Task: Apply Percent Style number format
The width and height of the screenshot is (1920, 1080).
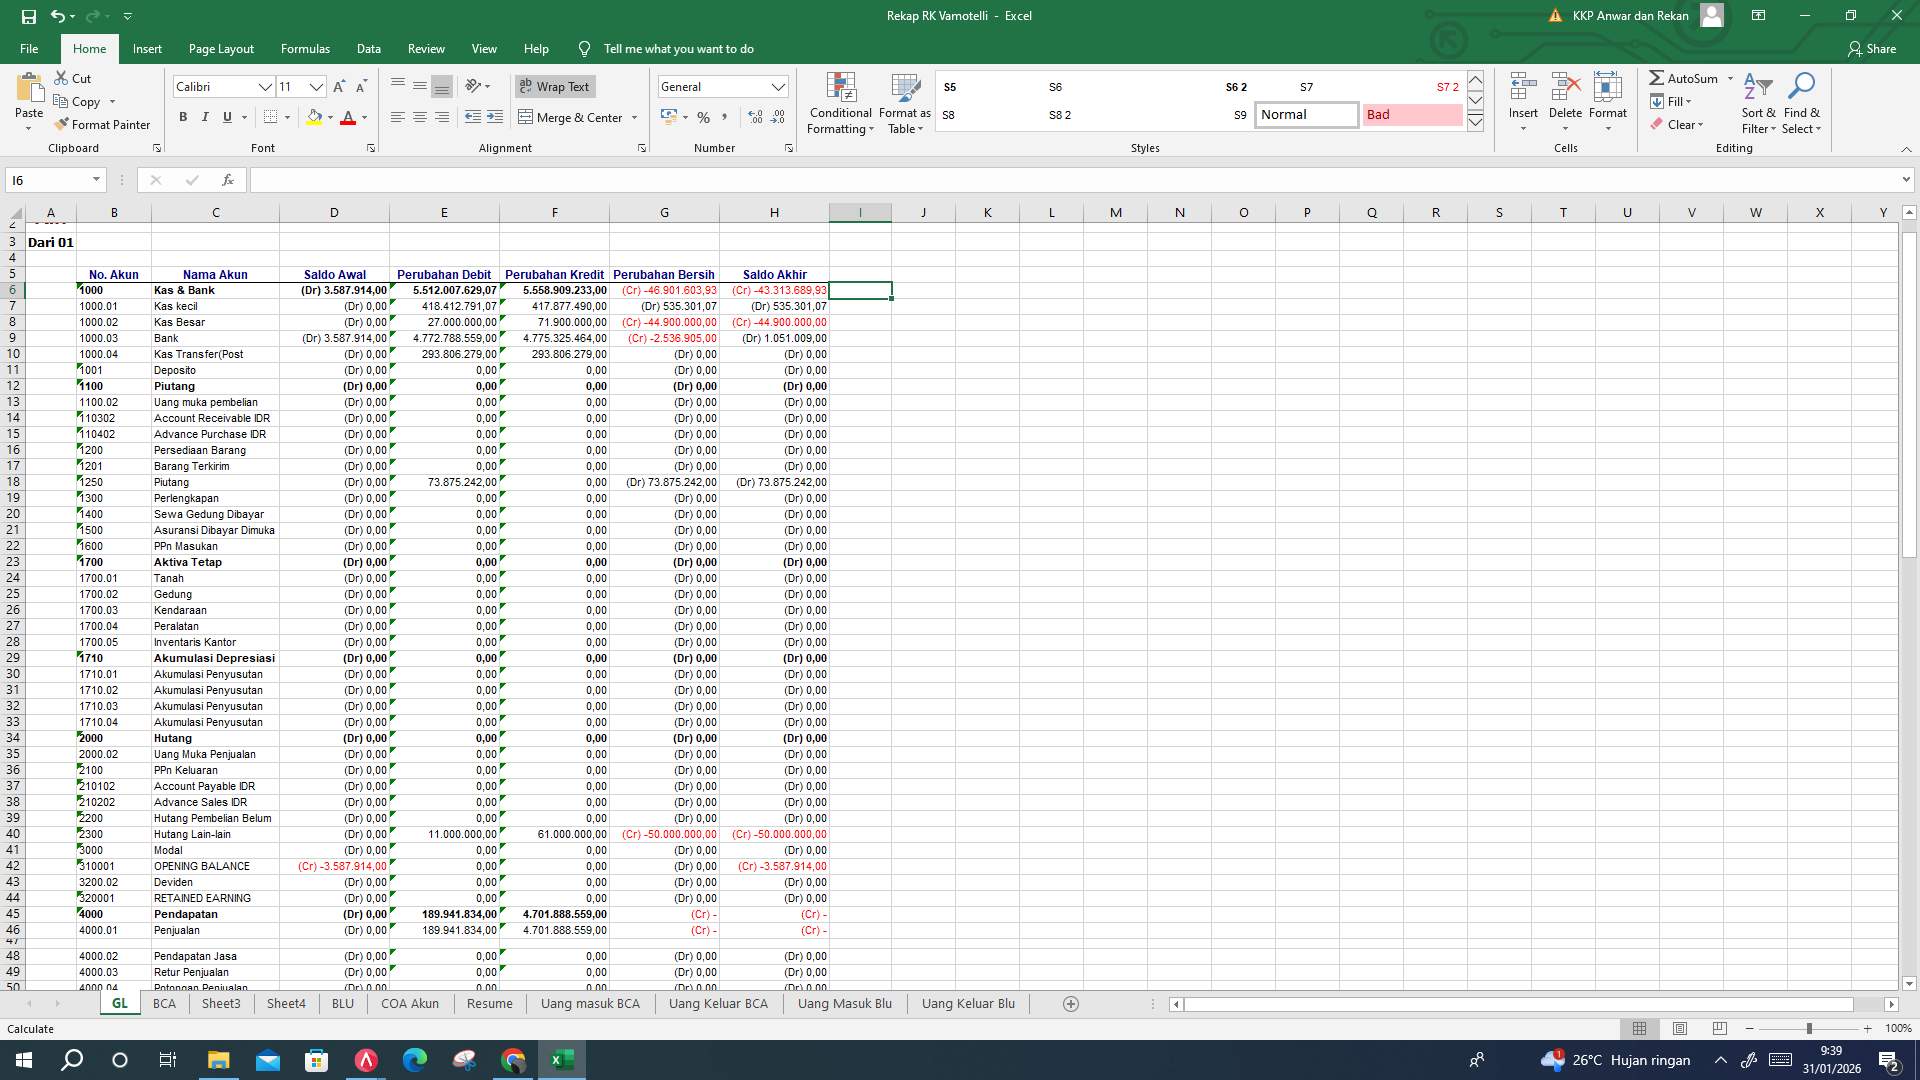Action: (x=703, y=117)
